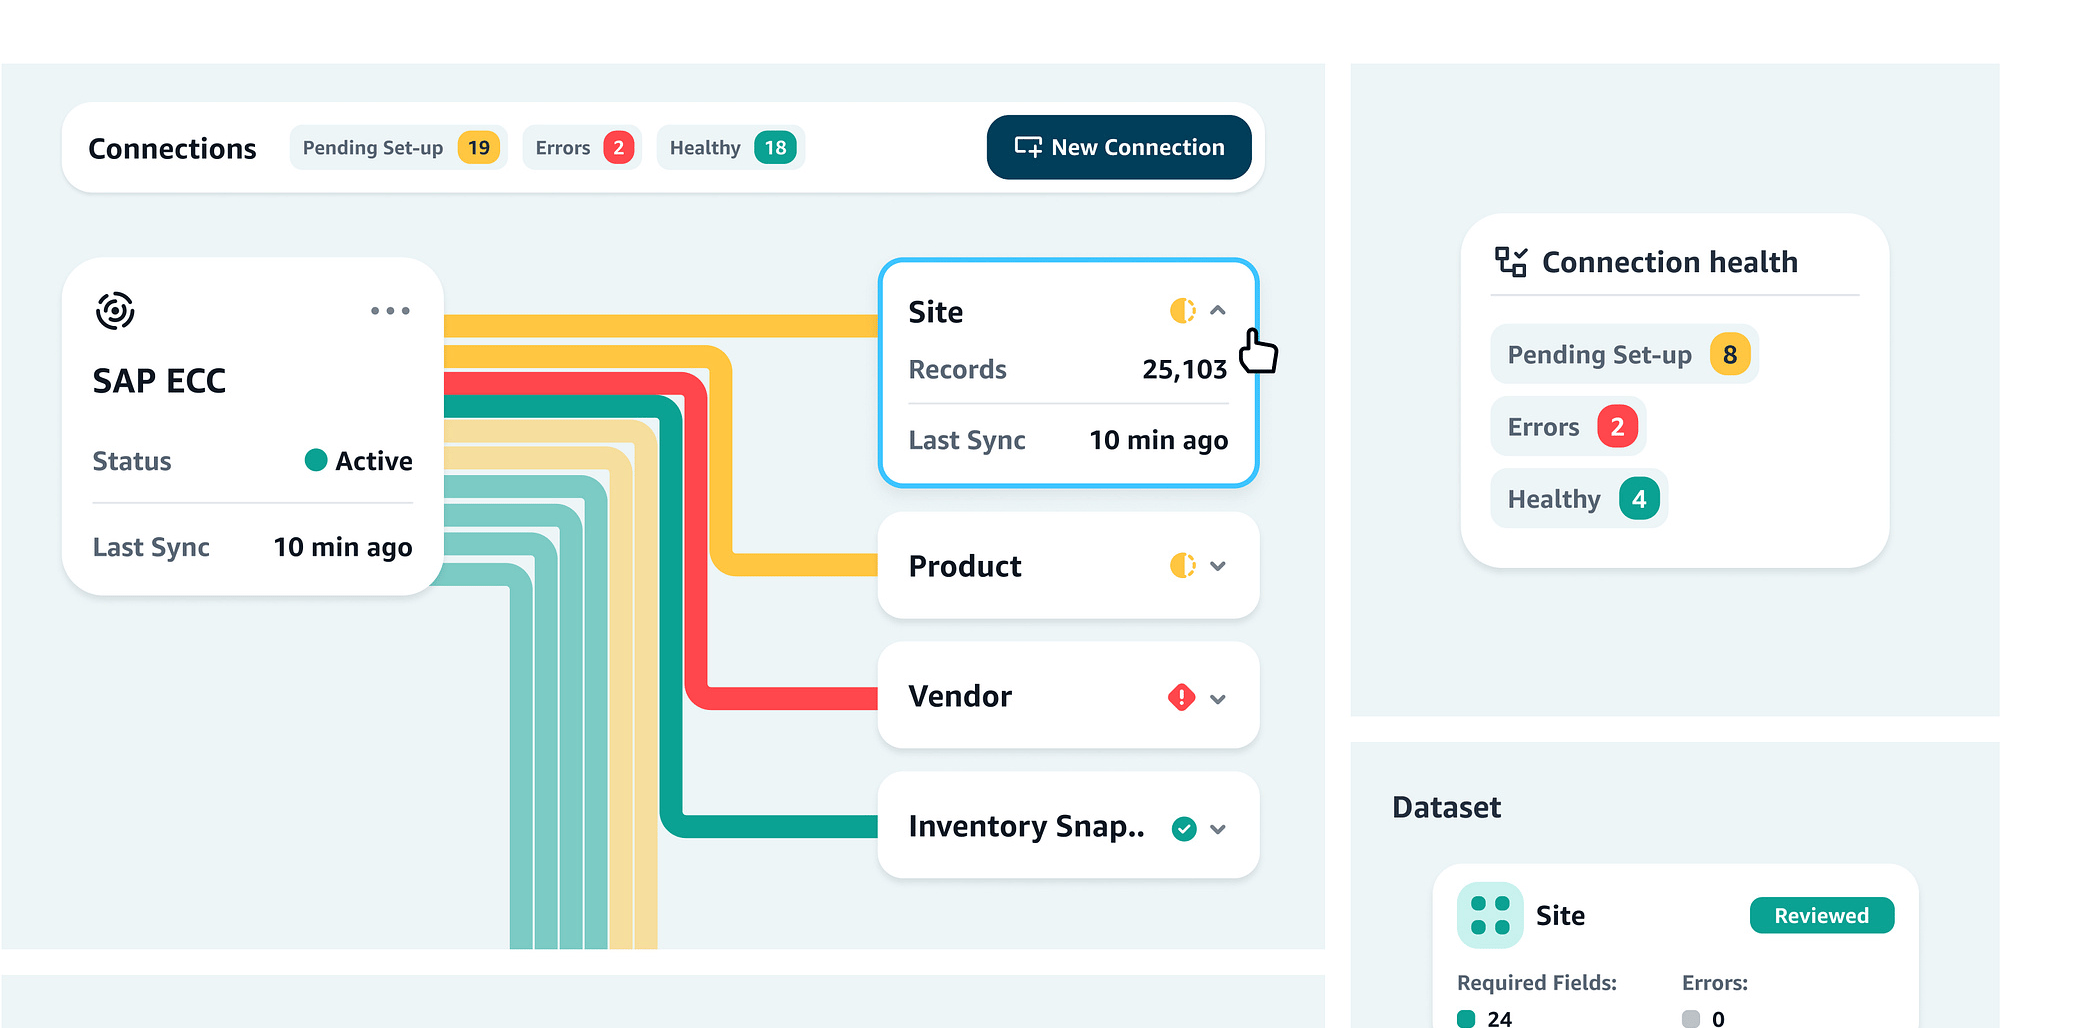The height and width of the screenshot is (1028, 2092).
Task: Click Inventory Snapshot healthy checkmark icon
Action: tap(1184, 829)
